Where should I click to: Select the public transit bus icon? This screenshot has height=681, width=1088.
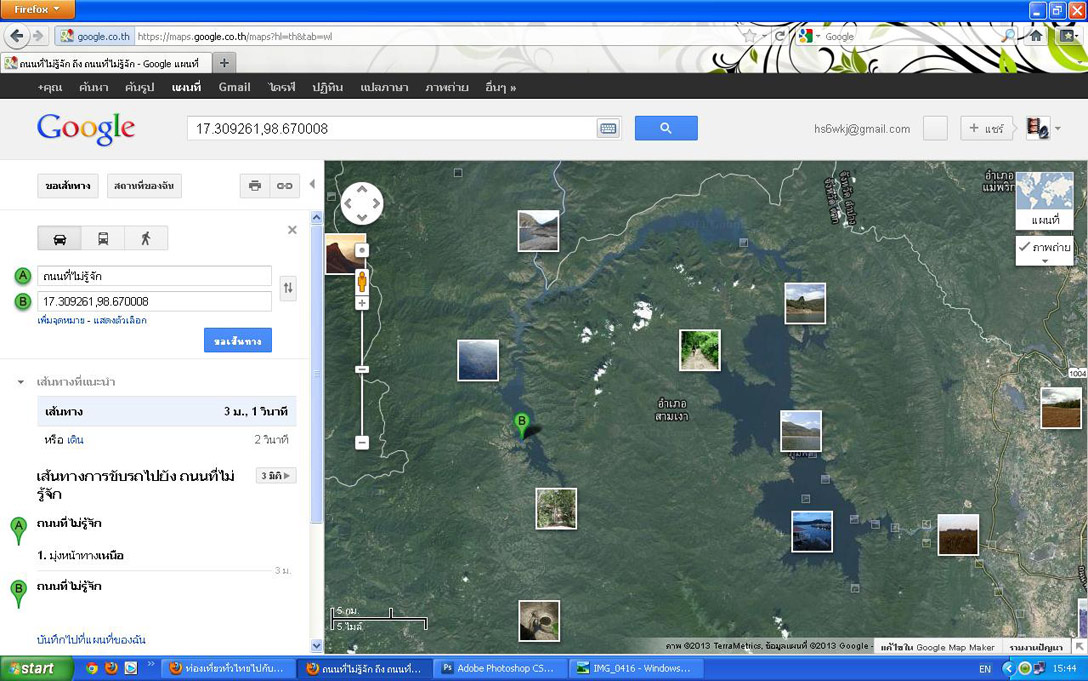103,238
